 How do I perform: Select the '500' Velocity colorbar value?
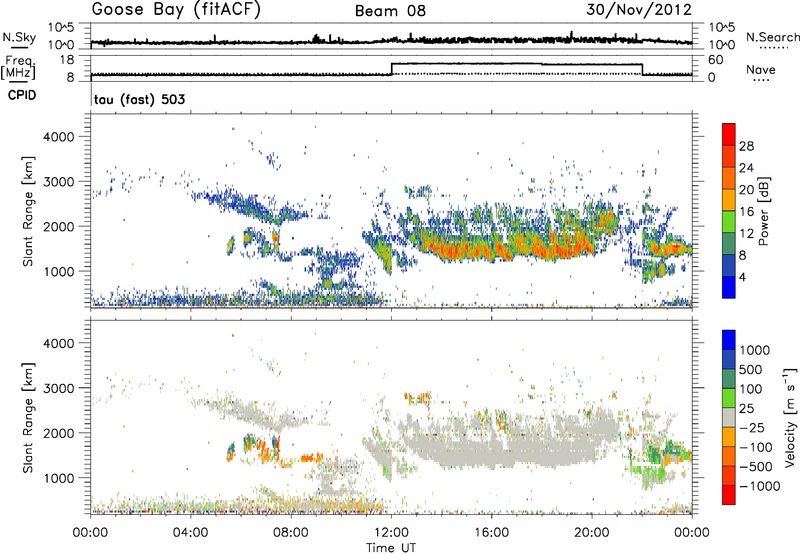750,370
